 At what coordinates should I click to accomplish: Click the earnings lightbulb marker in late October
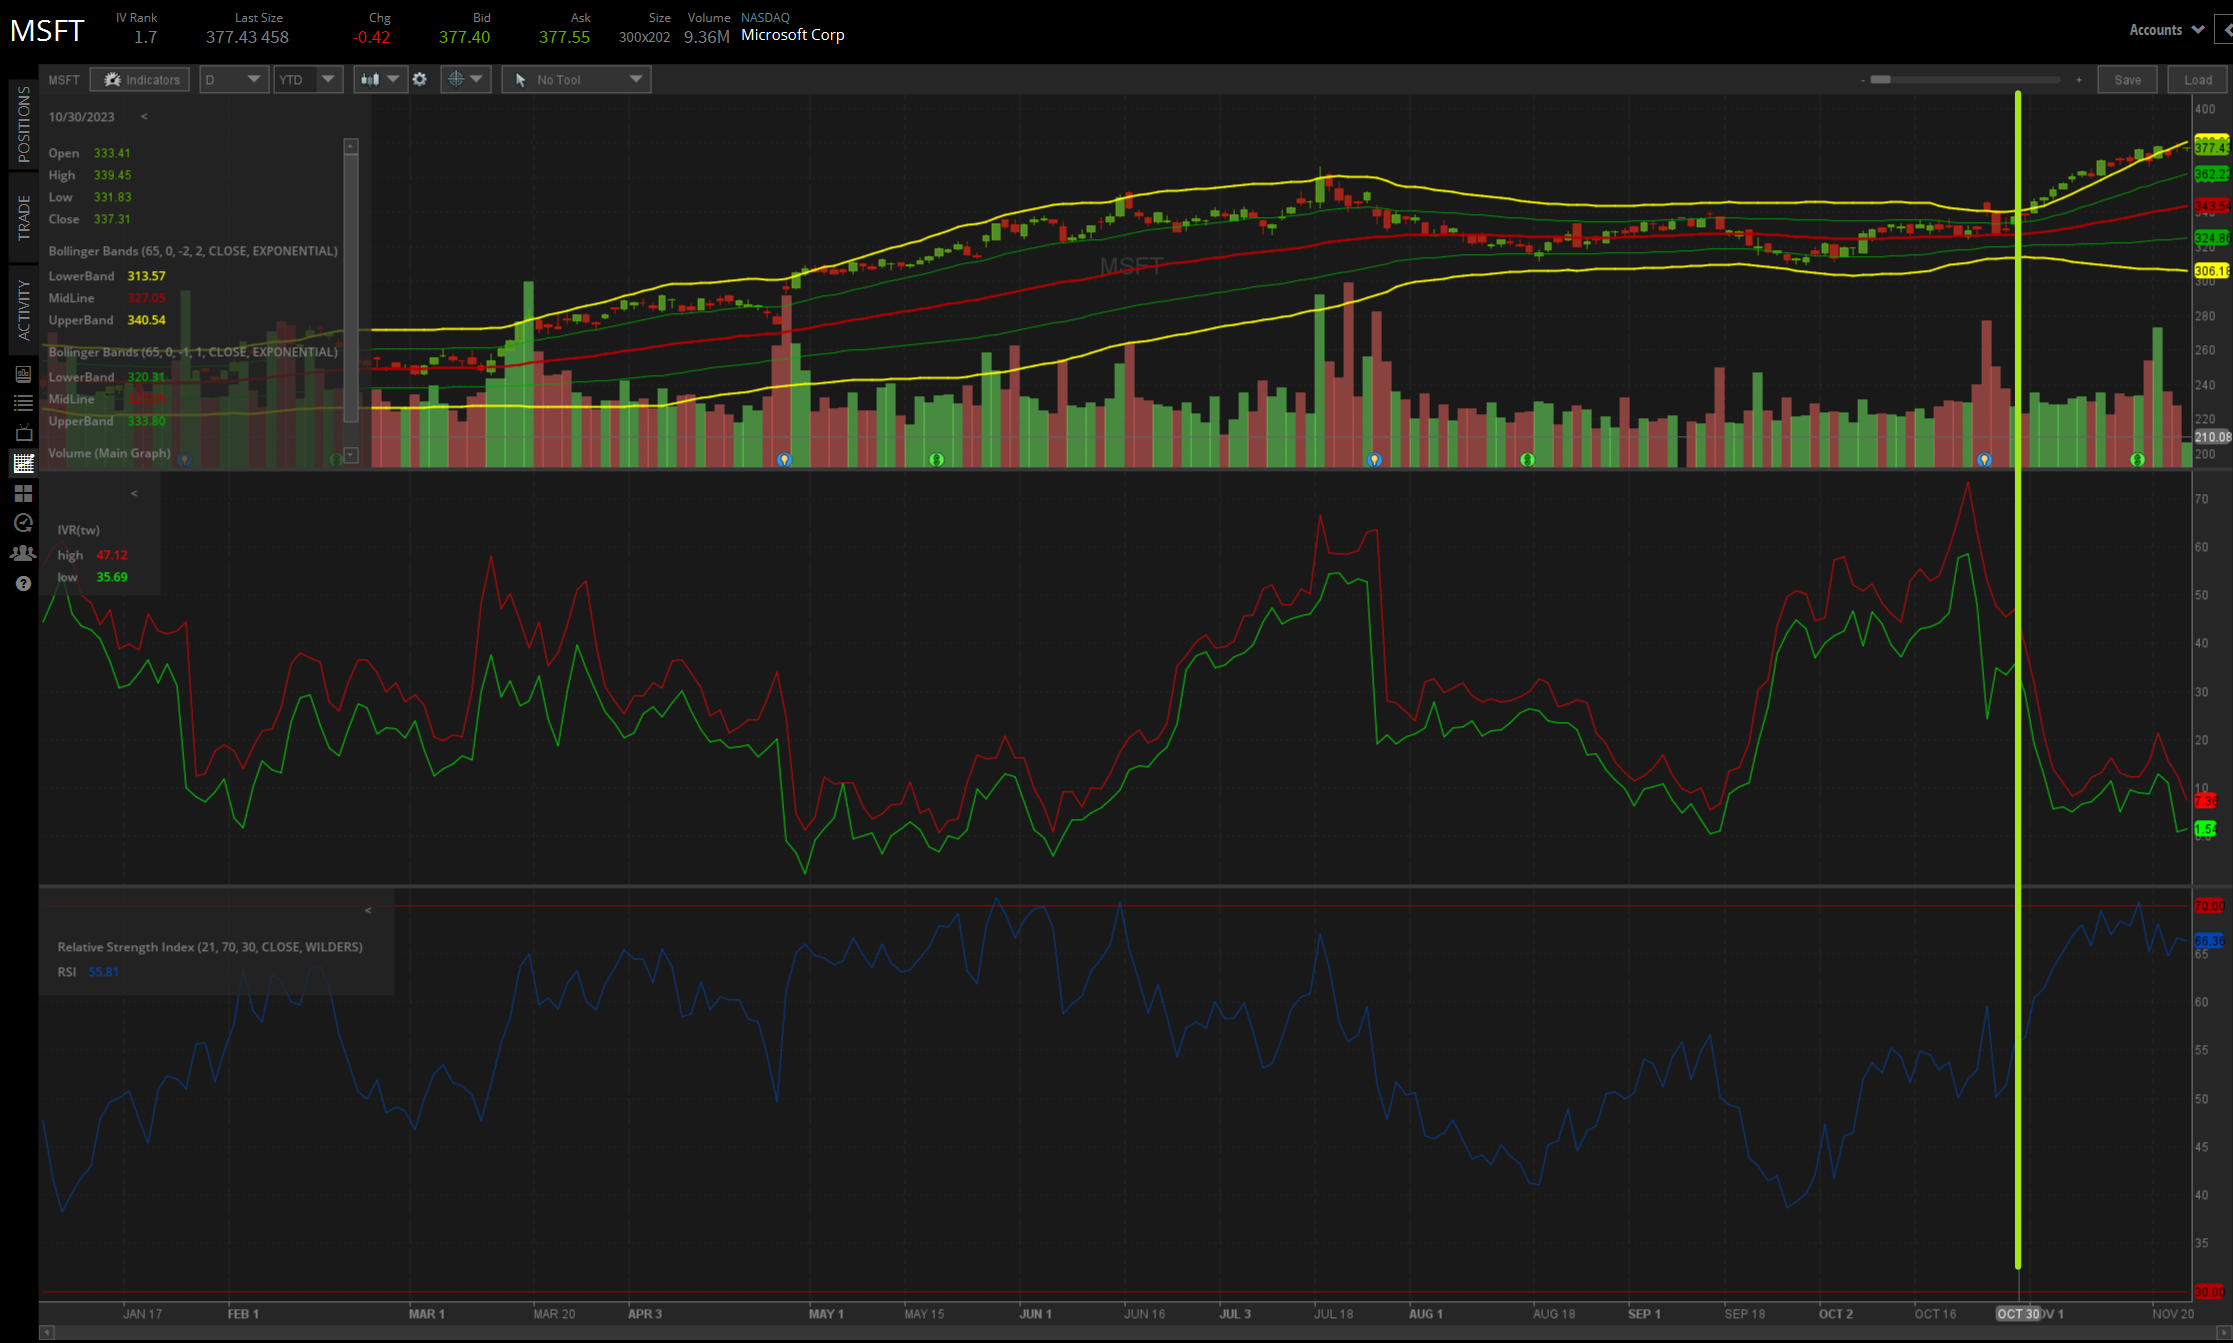(1985, 460)
